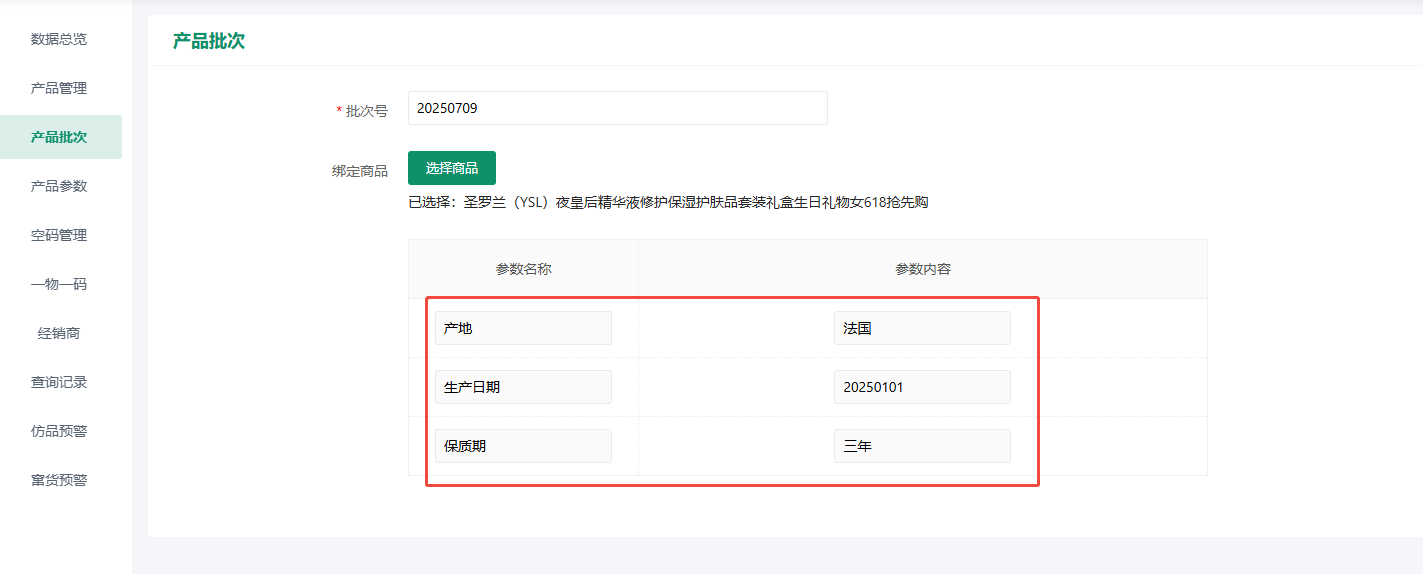Image resolution: width=1423 pixels, height=574 pixels.
Task: Click the 保质期 parameter name field
Action: [x=523, y=446]
